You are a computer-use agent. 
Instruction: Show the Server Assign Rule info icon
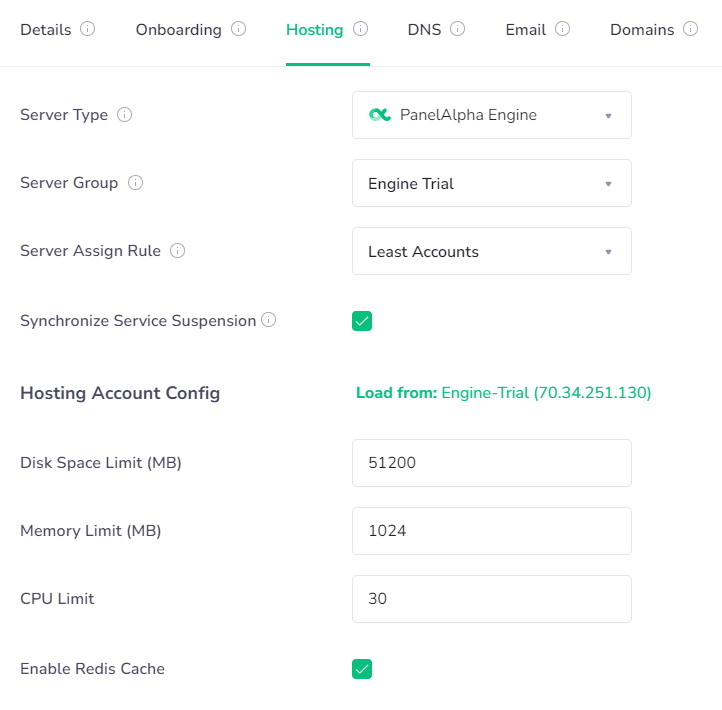(177, 250)
